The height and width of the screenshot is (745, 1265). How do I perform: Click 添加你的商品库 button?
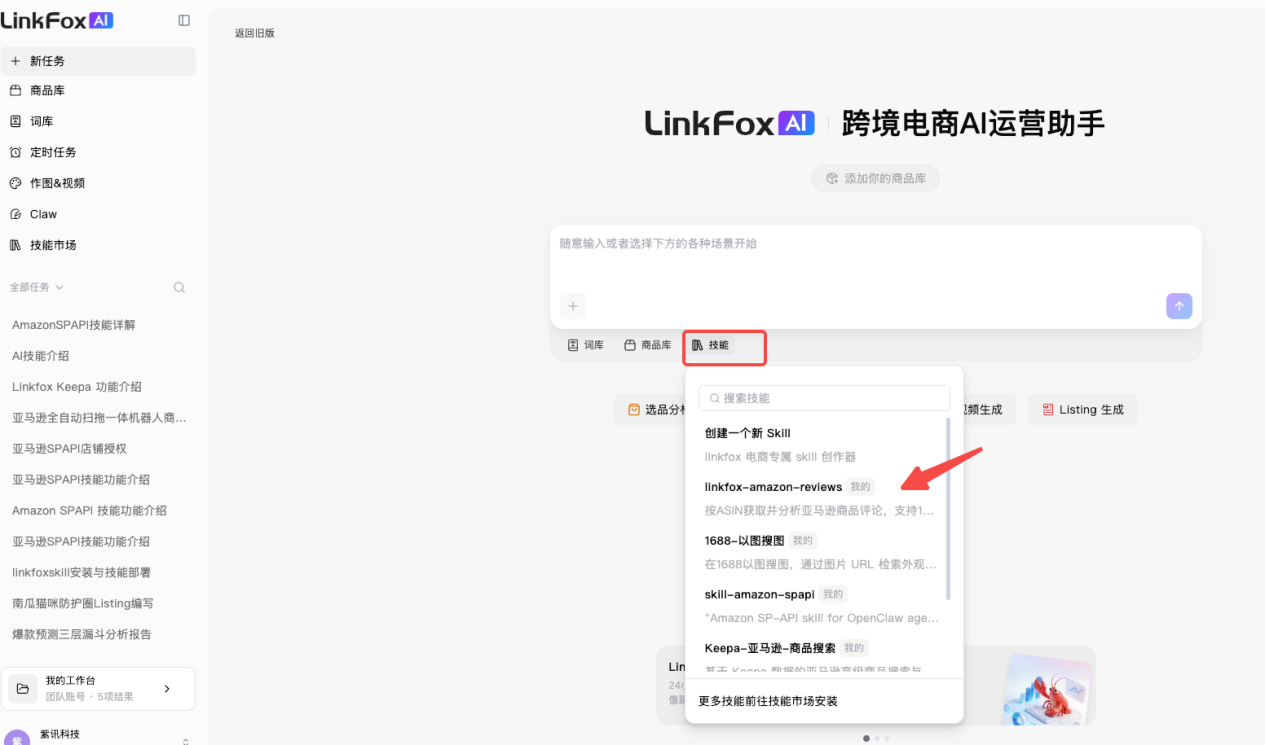point(876,179)
